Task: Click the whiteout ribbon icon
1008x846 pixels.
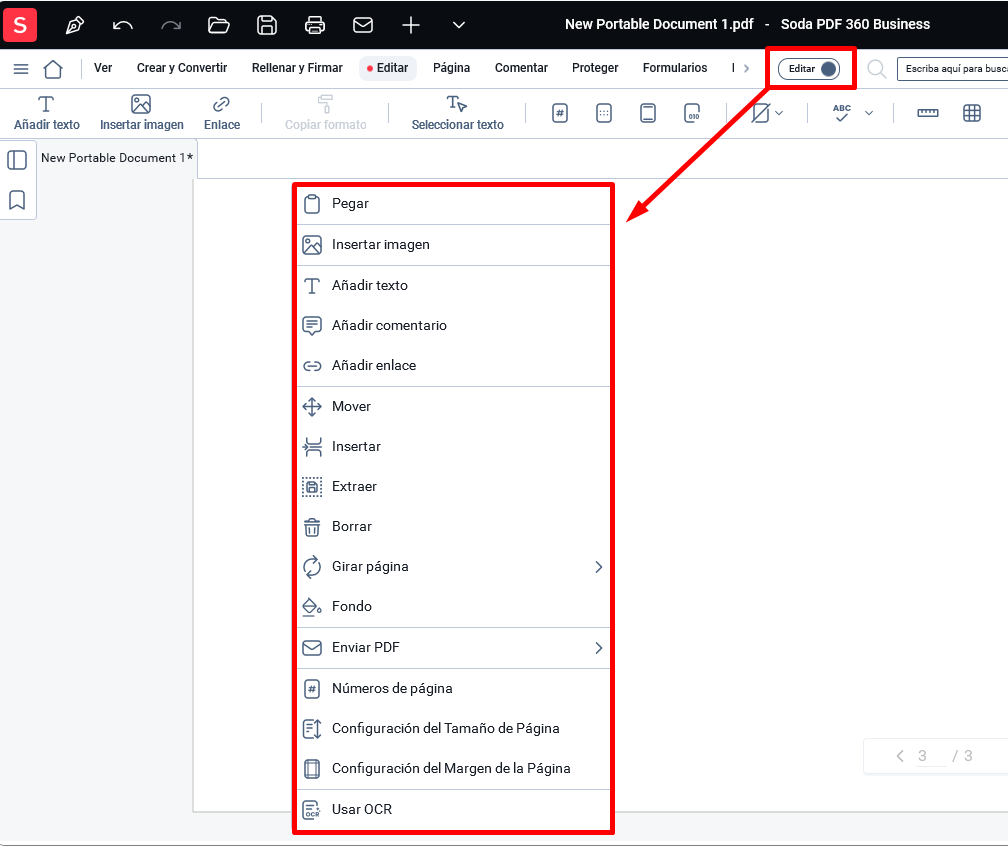Action: (760, 113)
